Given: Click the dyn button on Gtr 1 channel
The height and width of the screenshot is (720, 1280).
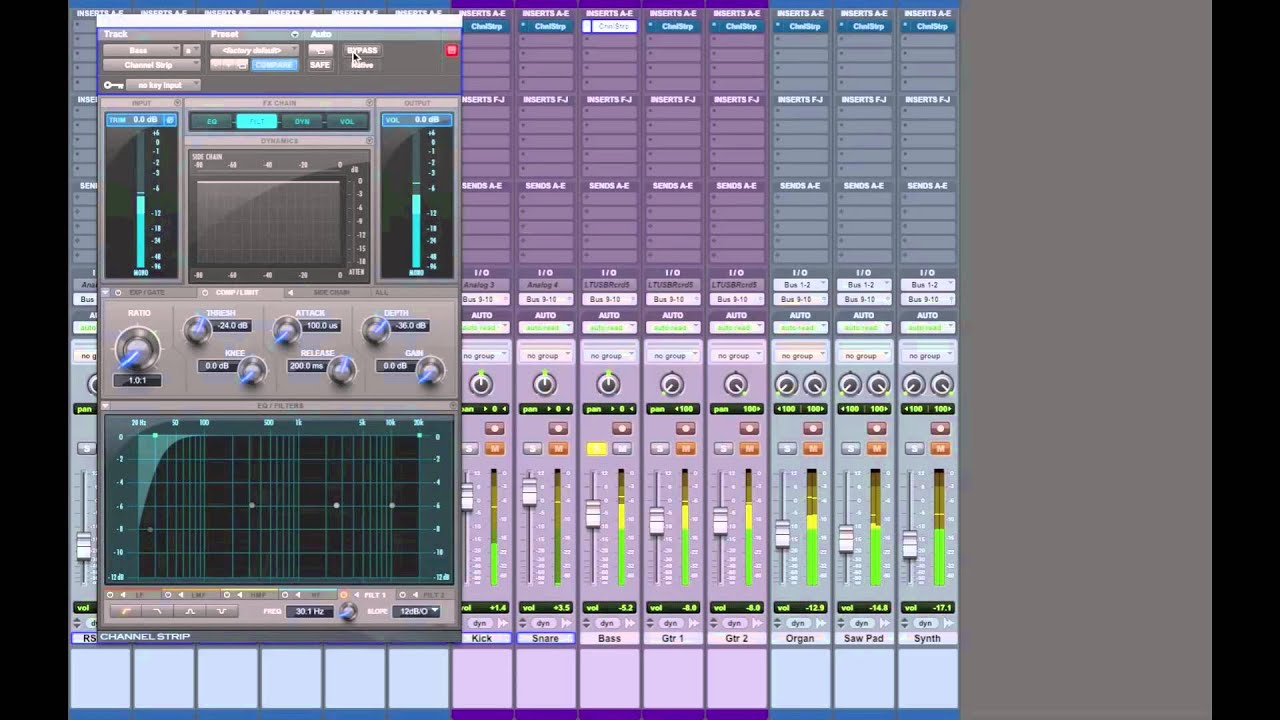Looking at the screenshot, I should [671, 623].
